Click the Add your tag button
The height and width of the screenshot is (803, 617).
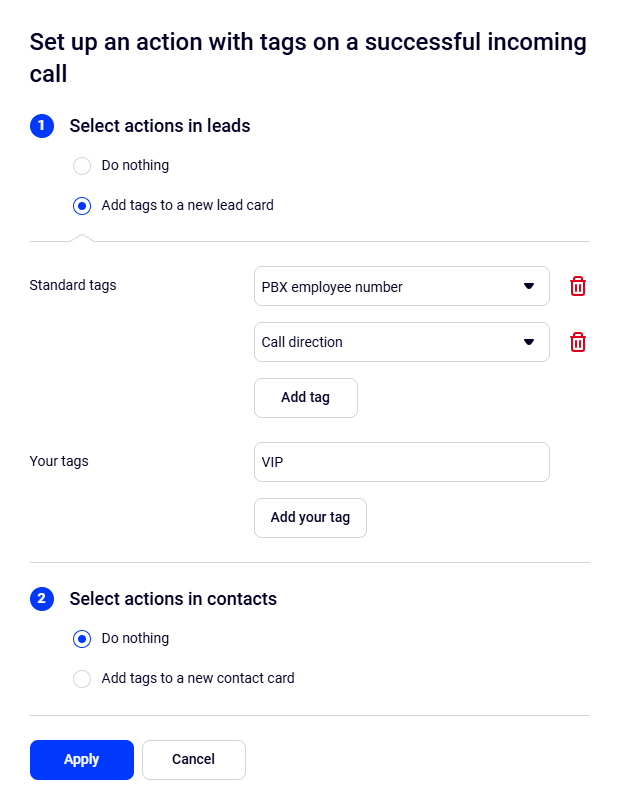point(310,518)
